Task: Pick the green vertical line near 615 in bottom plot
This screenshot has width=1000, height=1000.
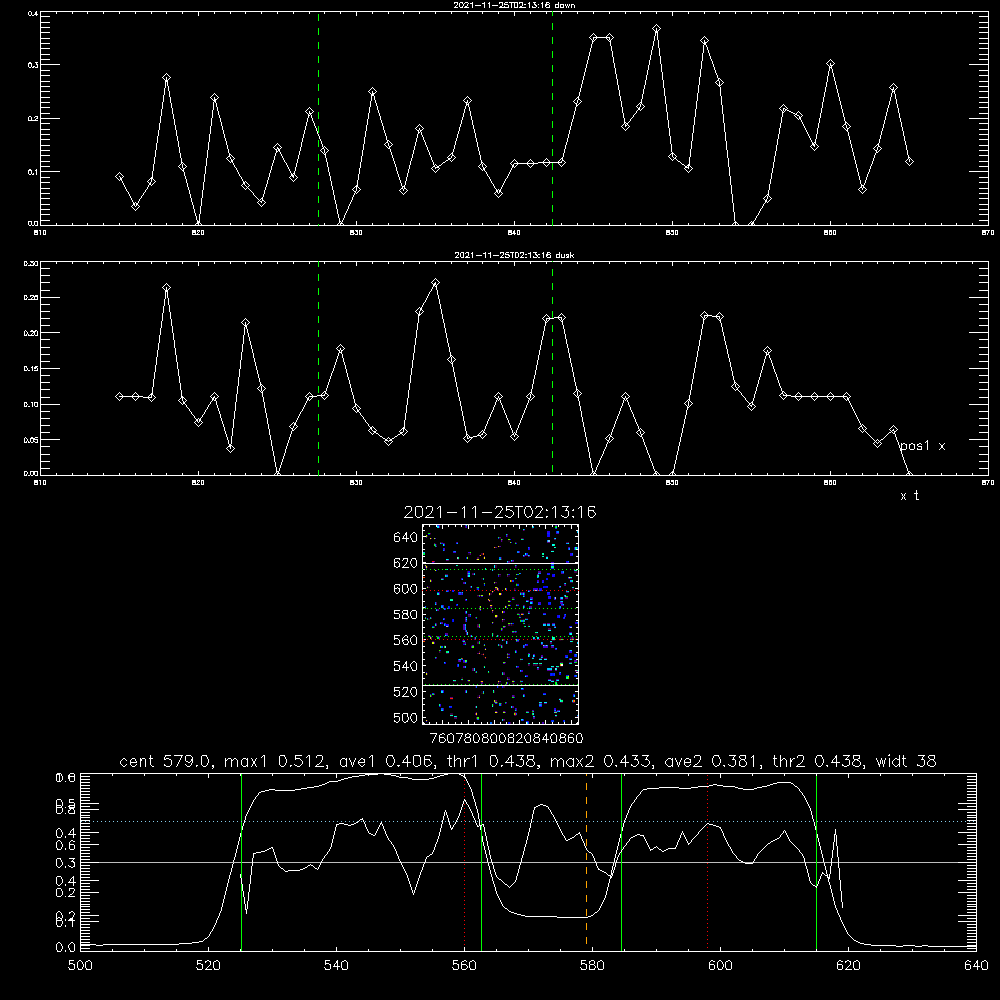Action: (816, 861)
